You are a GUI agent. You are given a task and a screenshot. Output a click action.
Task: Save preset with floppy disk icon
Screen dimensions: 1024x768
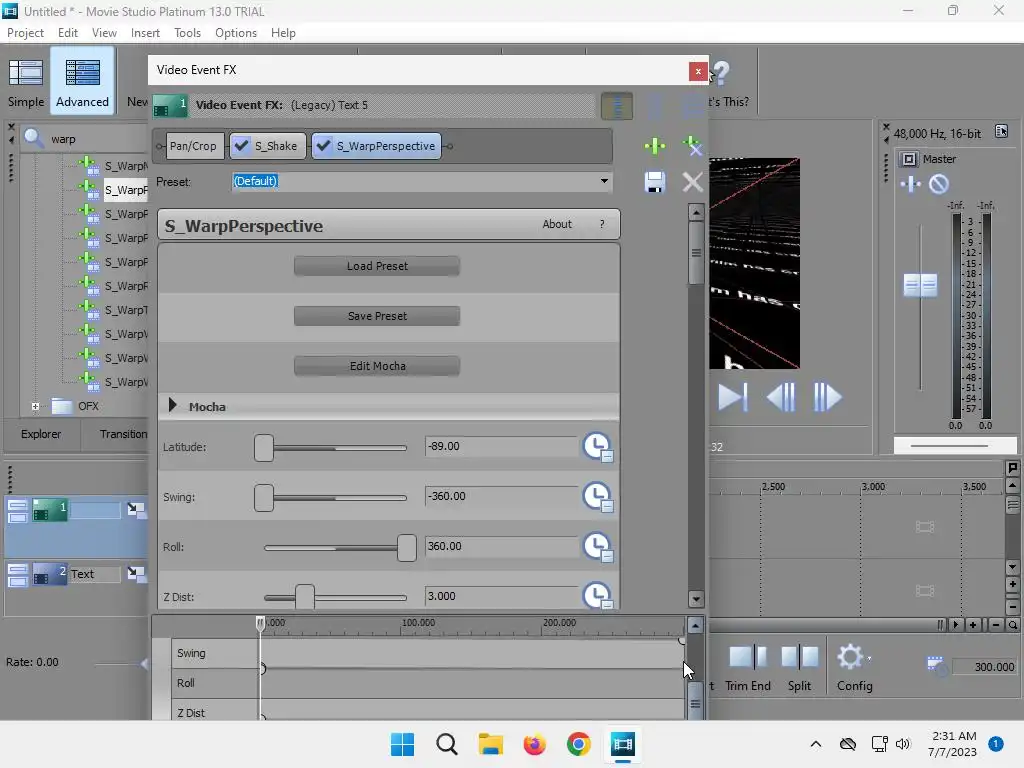654,182
